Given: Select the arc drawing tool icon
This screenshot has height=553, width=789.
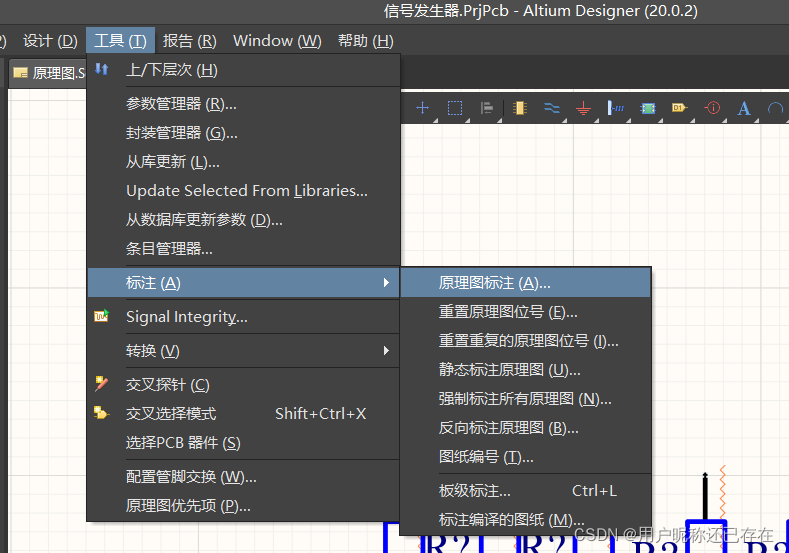Looking at the screenshot, I should pos(775,108).
